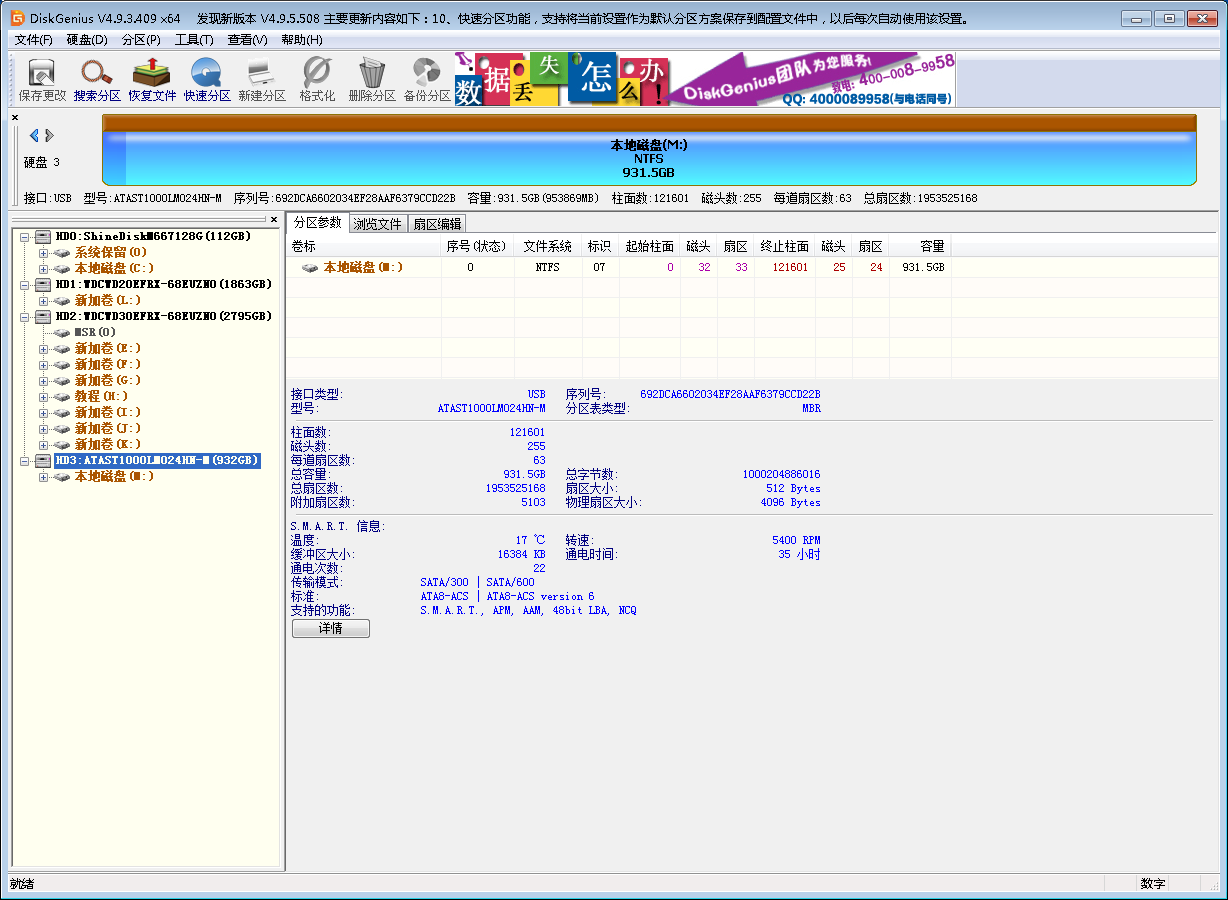Expand the 本地磁盘(C:) partition node

tap(43, 268)
